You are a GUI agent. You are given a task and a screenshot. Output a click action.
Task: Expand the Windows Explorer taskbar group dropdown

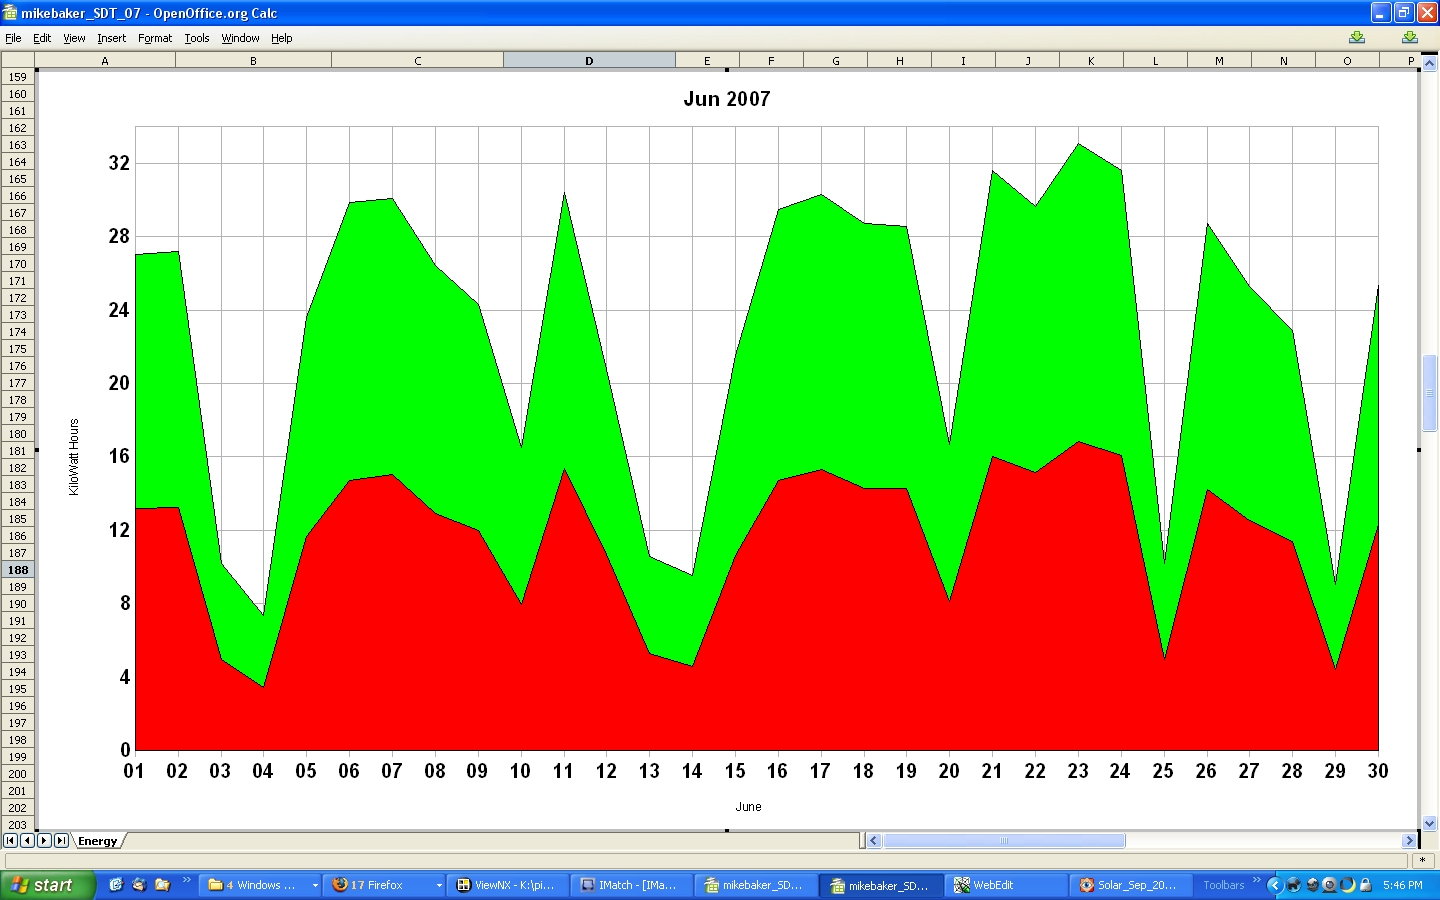pos(315,885)
